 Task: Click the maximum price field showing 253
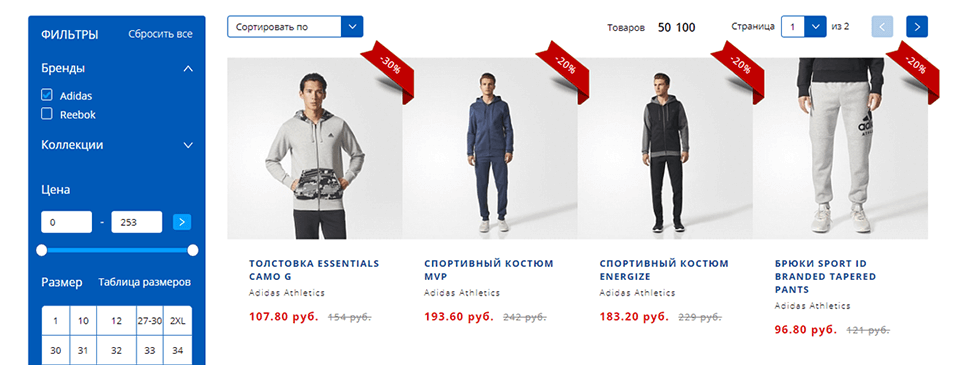[x=137, y=222]
